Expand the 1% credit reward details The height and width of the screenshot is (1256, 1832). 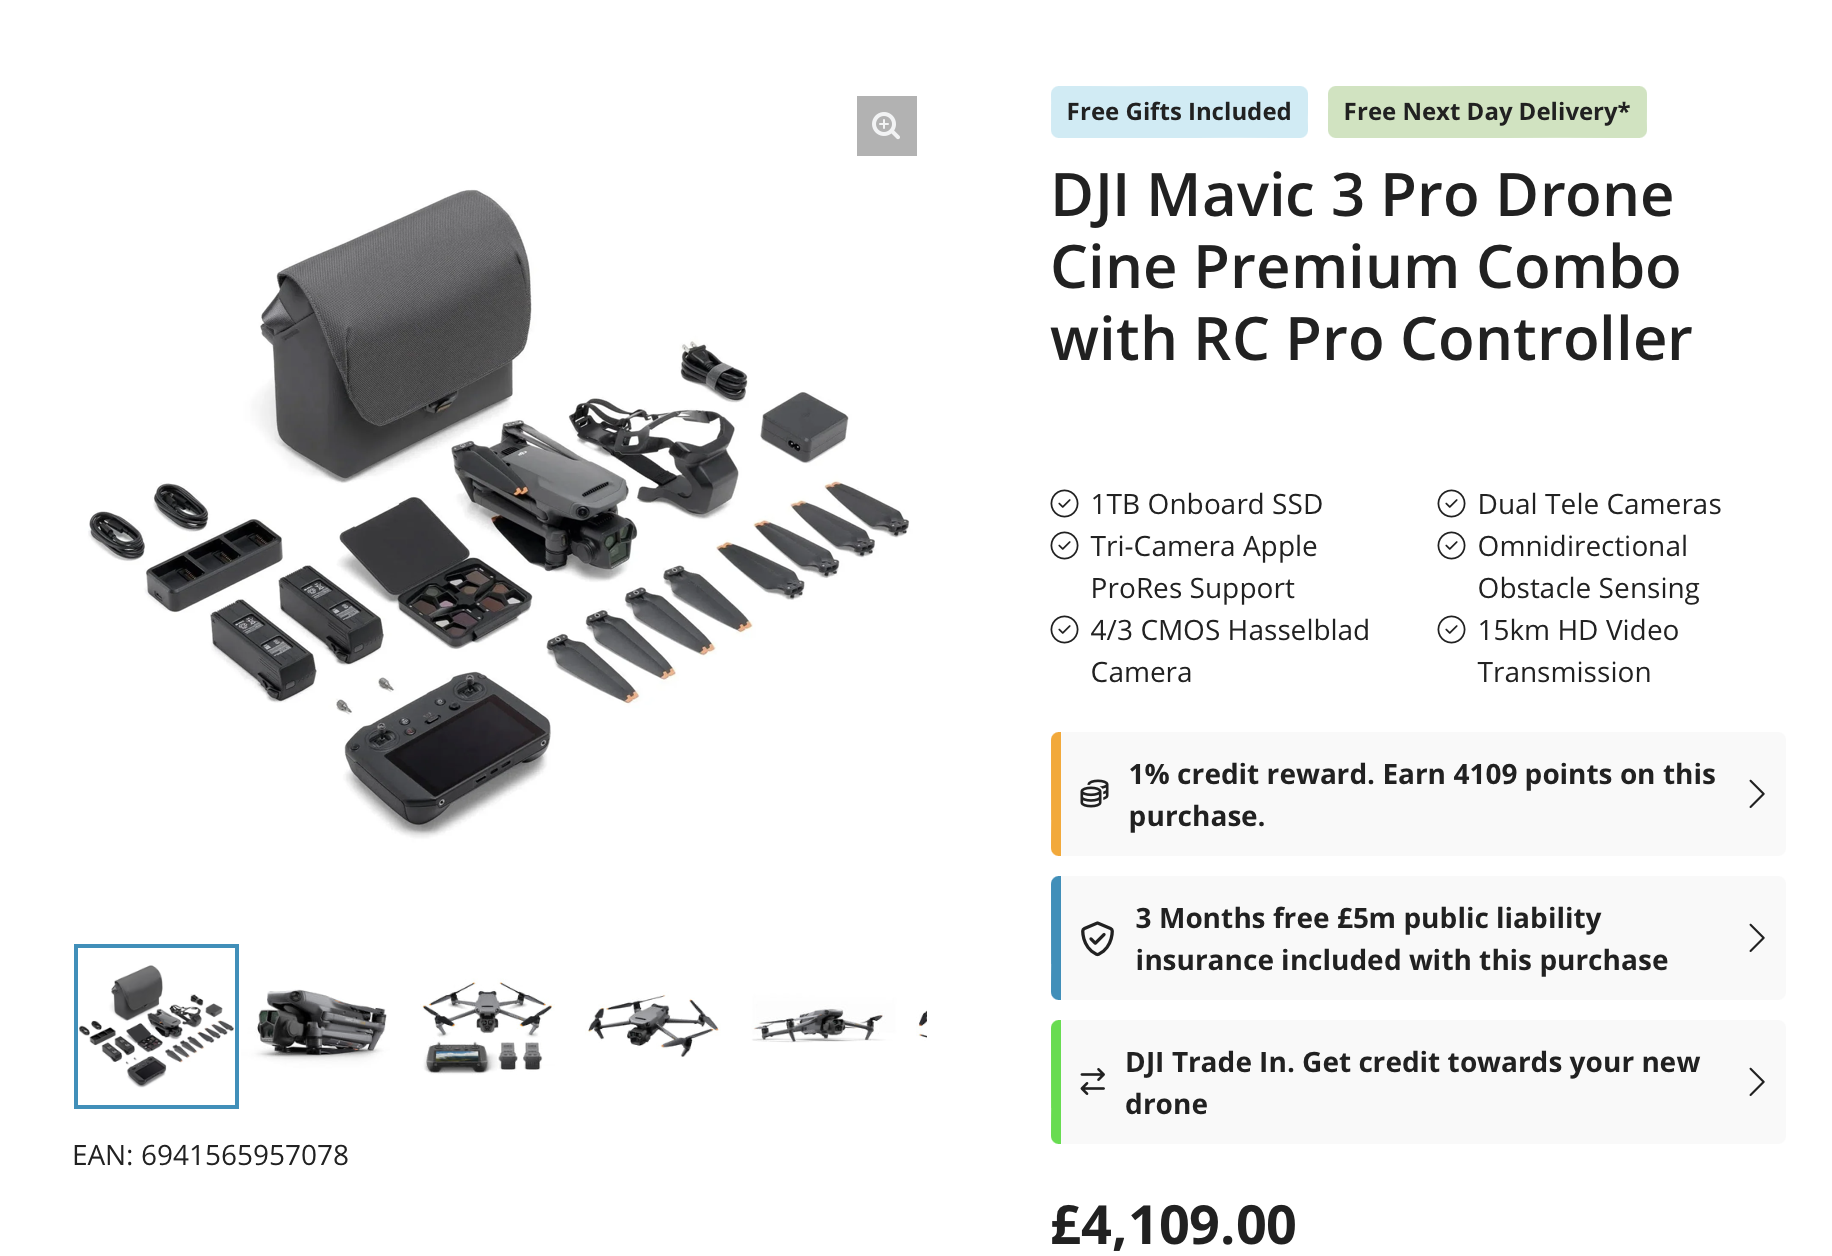(1758, 793)
